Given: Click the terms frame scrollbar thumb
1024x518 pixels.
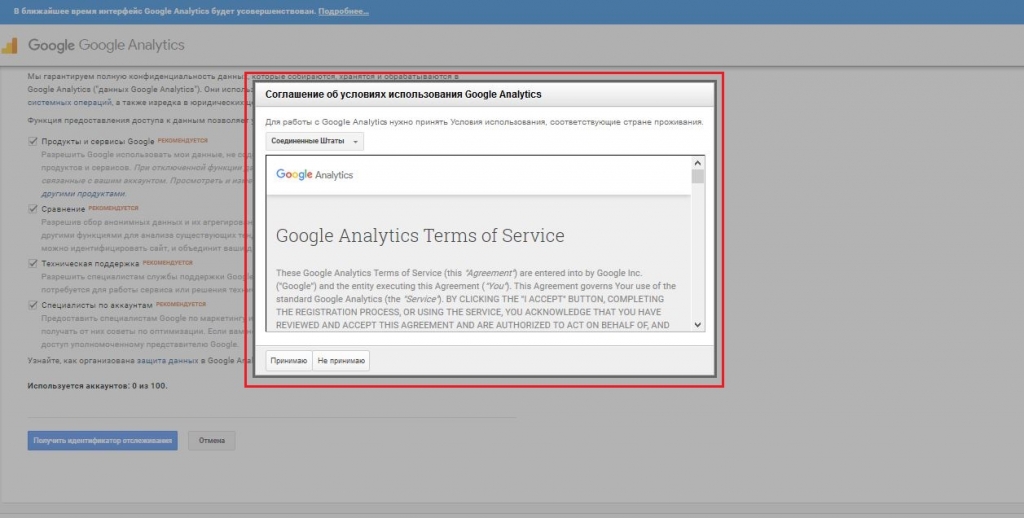Looking at the screenshot, I should (x=697, y=176).
